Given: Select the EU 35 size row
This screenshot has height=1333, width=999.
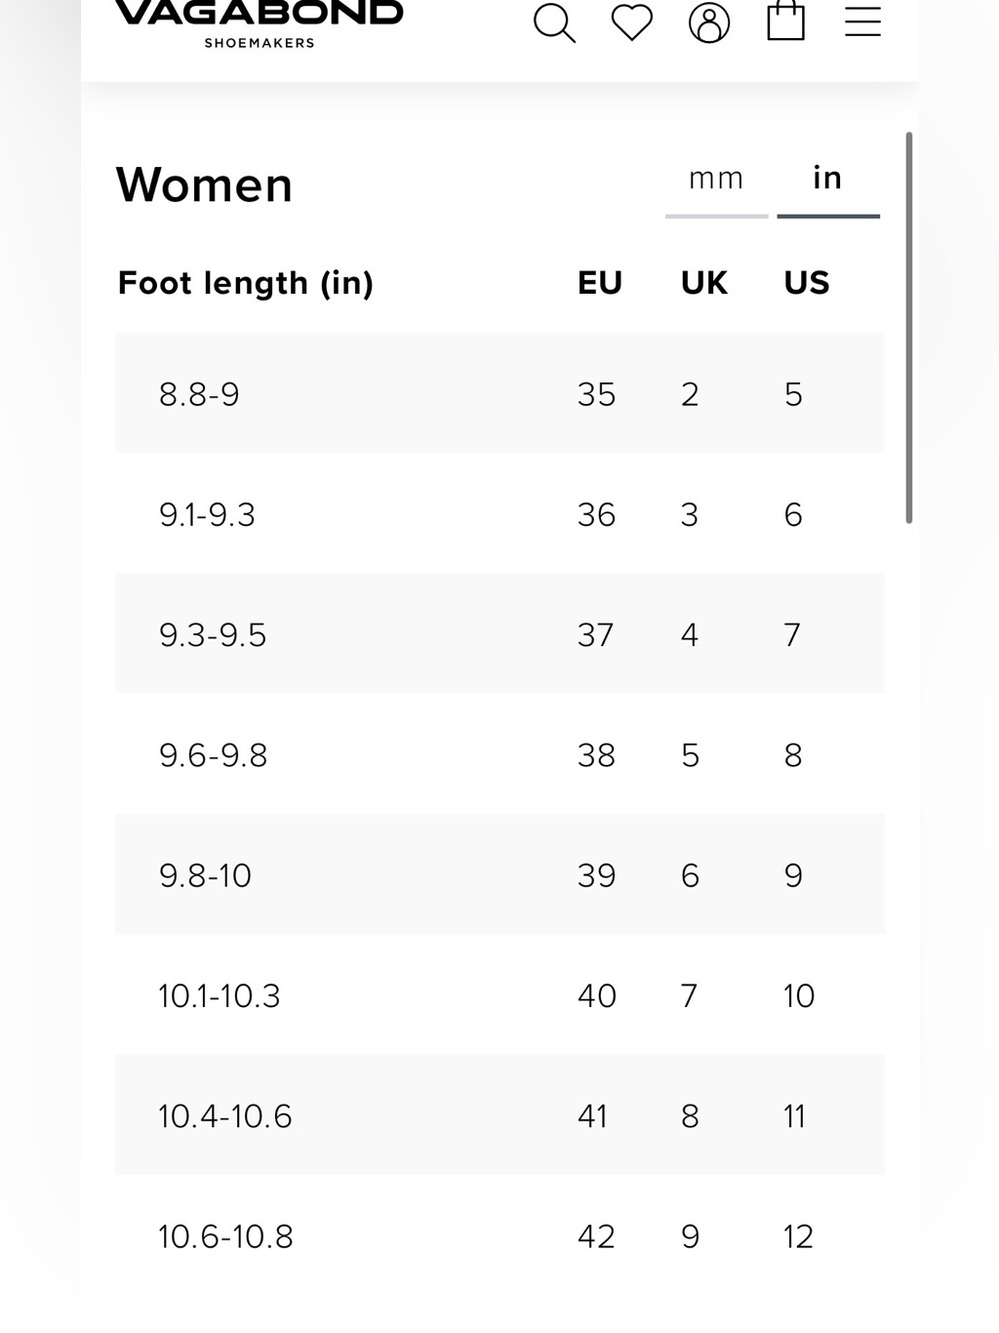Looking at the screenshot, I should [x=500, y=393].
